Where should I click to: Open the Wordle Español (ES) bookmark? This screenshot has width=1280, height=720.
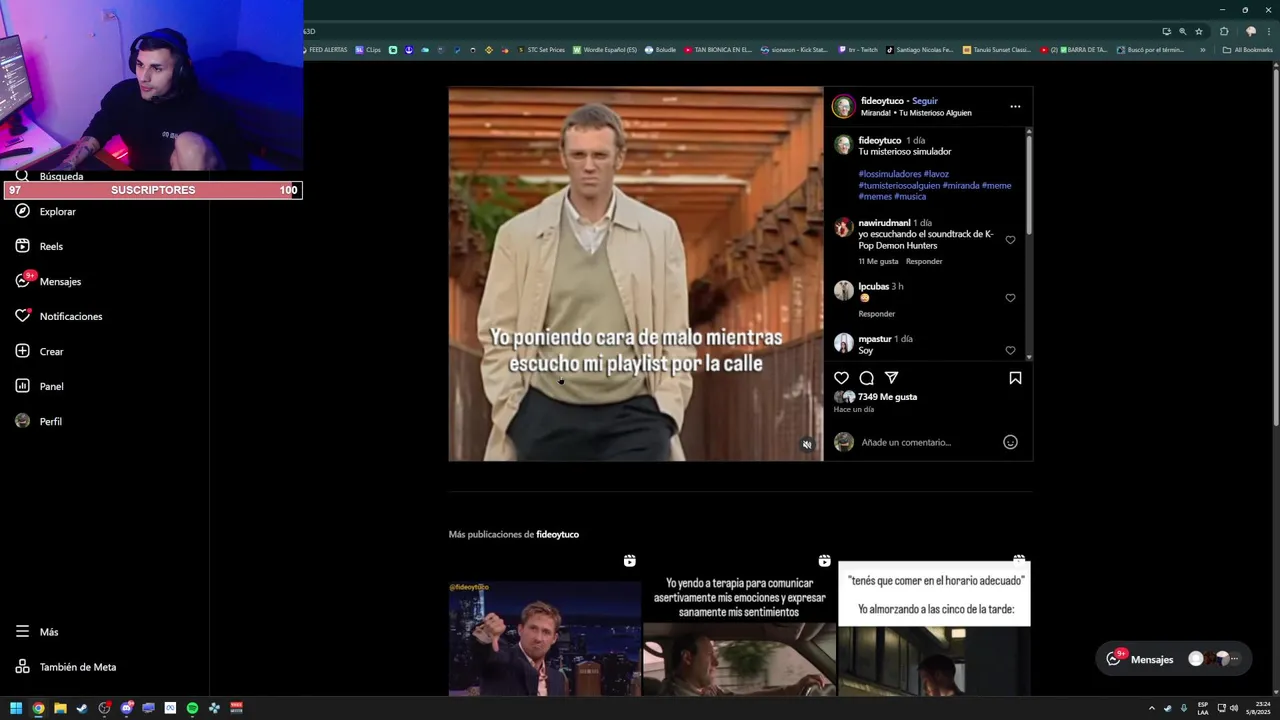click(605, 49)
